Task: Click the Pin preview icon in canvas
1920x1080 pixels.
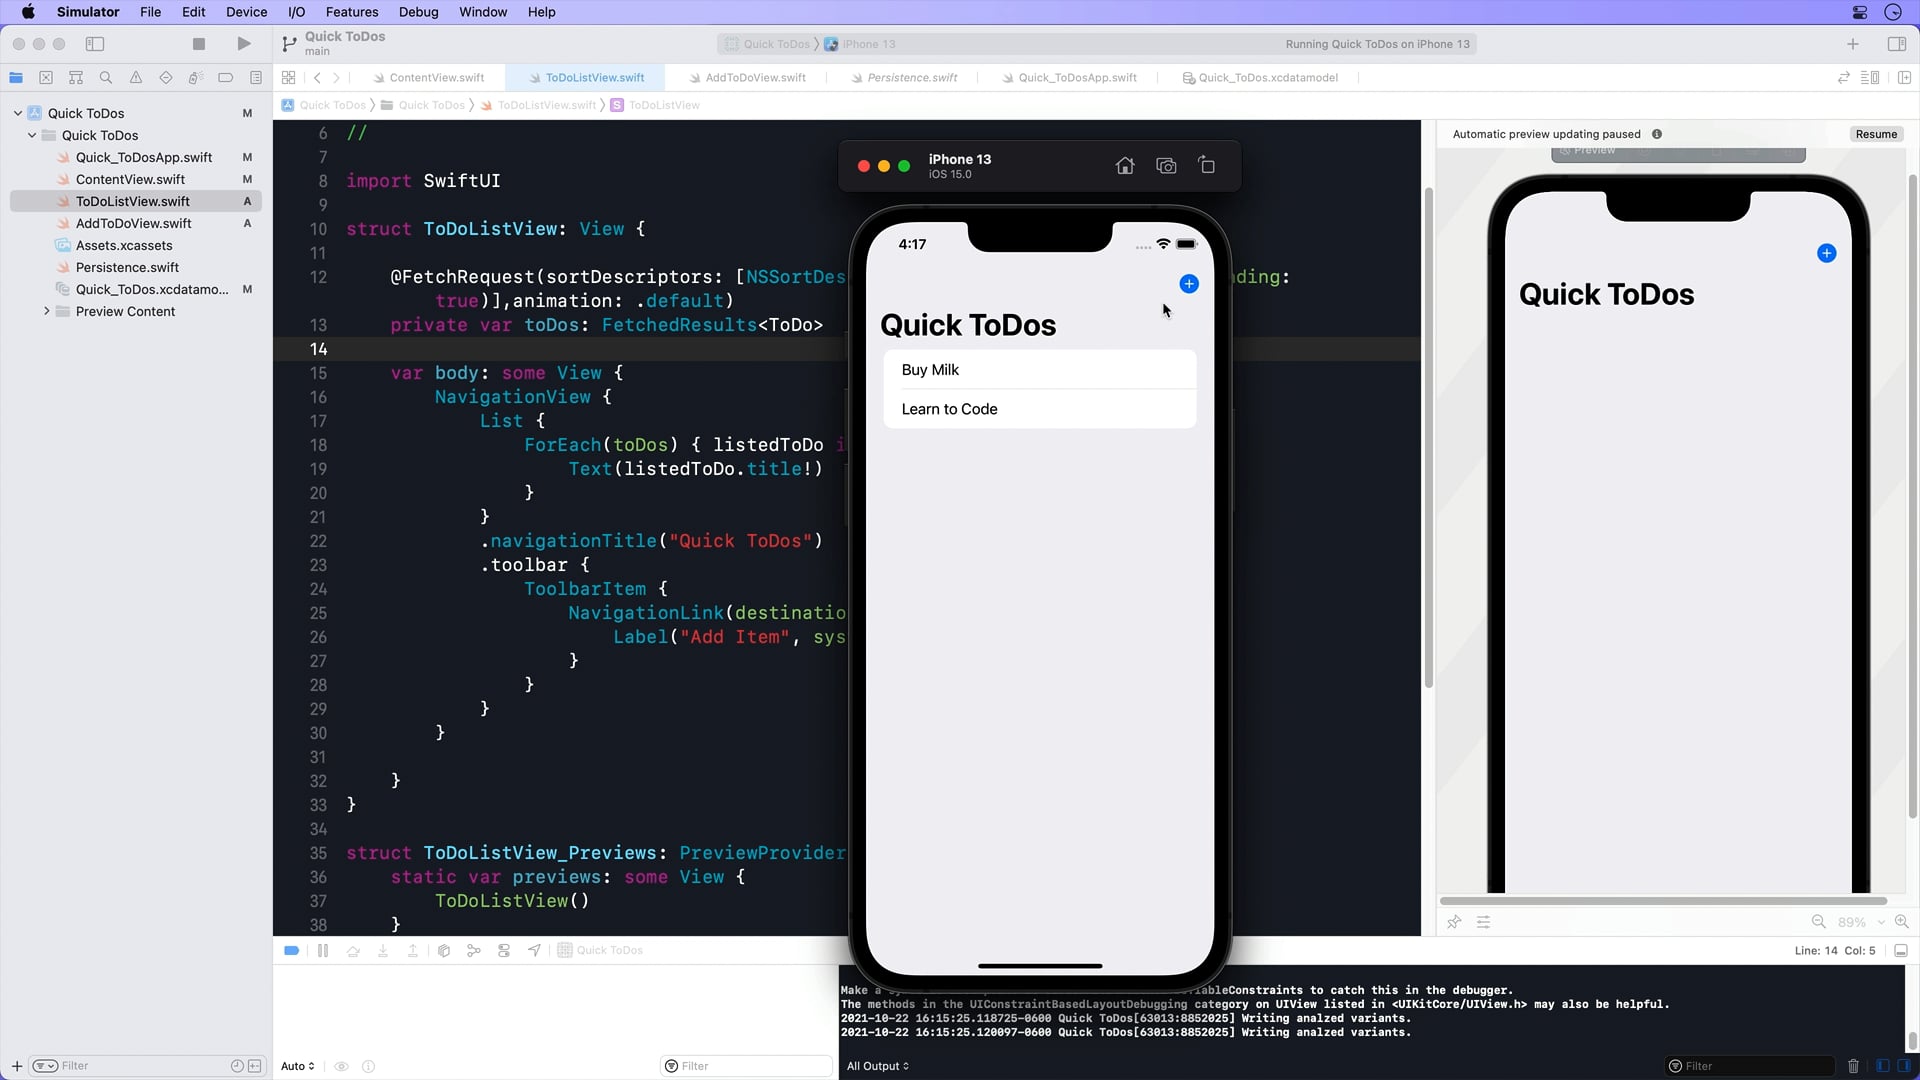Action: click(x=1454, y=922)
